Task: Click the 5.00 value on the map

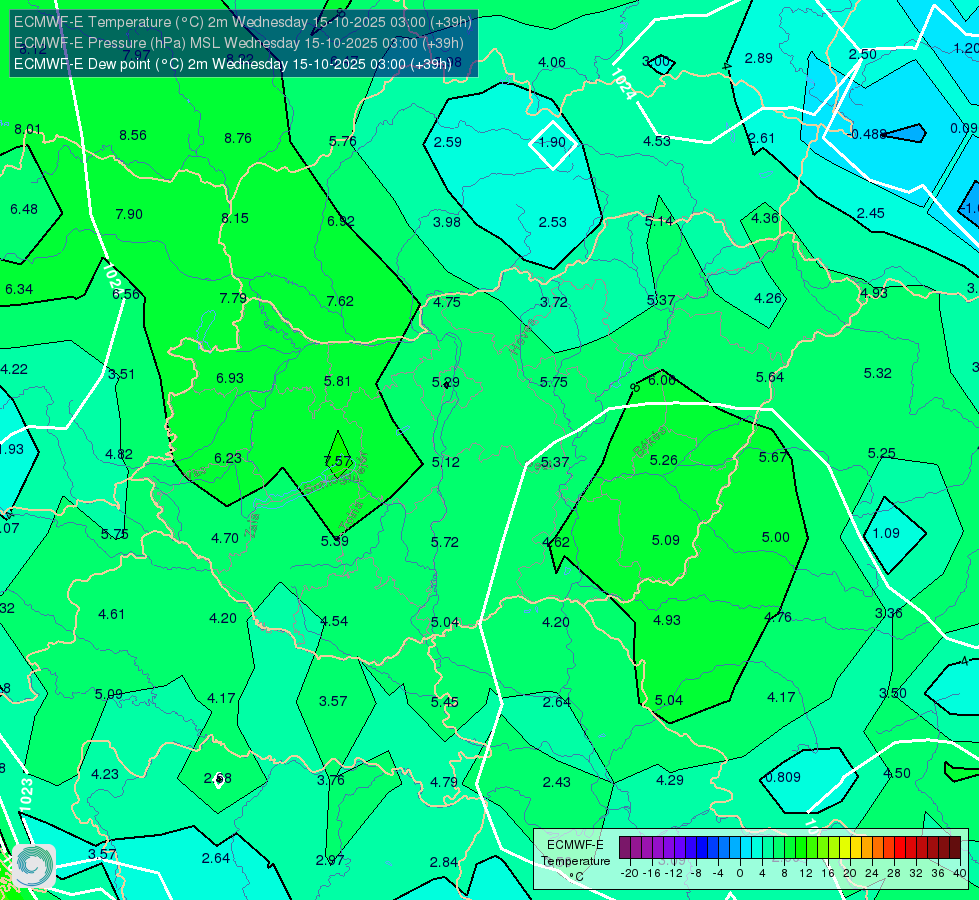Action: [x=775, y=537]
